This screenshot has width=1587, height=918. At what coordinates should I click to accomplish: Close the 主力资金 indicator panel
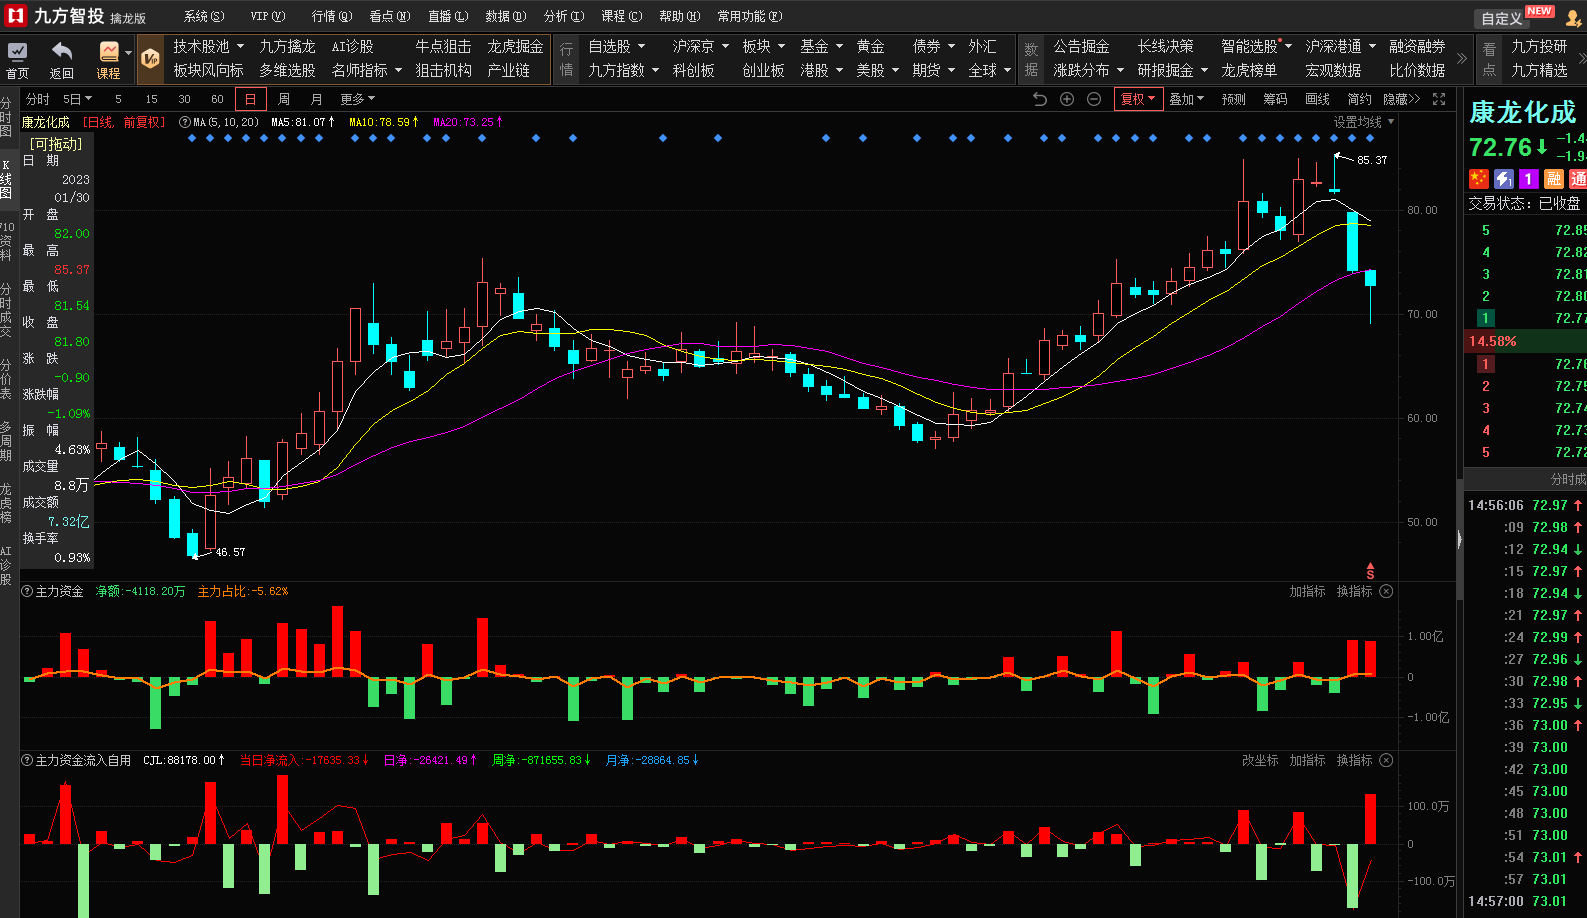click(1386, 591)
